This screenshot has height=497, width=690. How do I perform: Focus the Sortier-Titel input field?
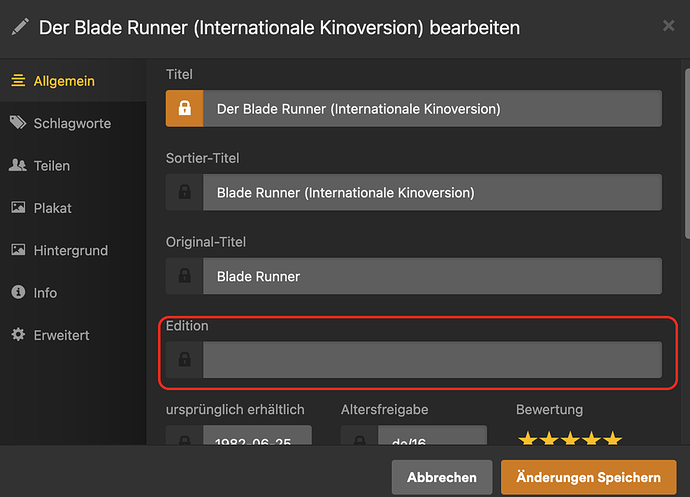[432, 192]
